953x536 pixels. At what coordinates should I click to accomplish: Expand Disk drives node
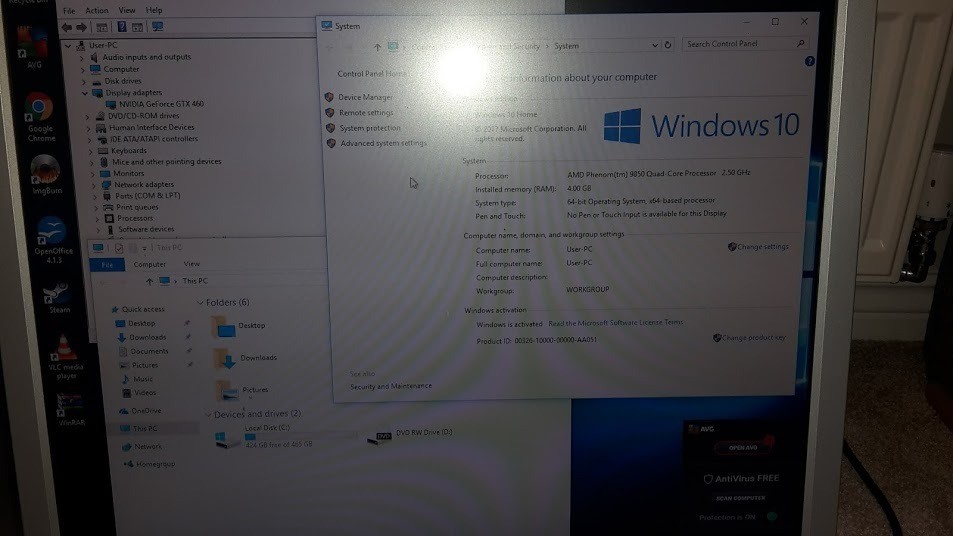(84, 81)
